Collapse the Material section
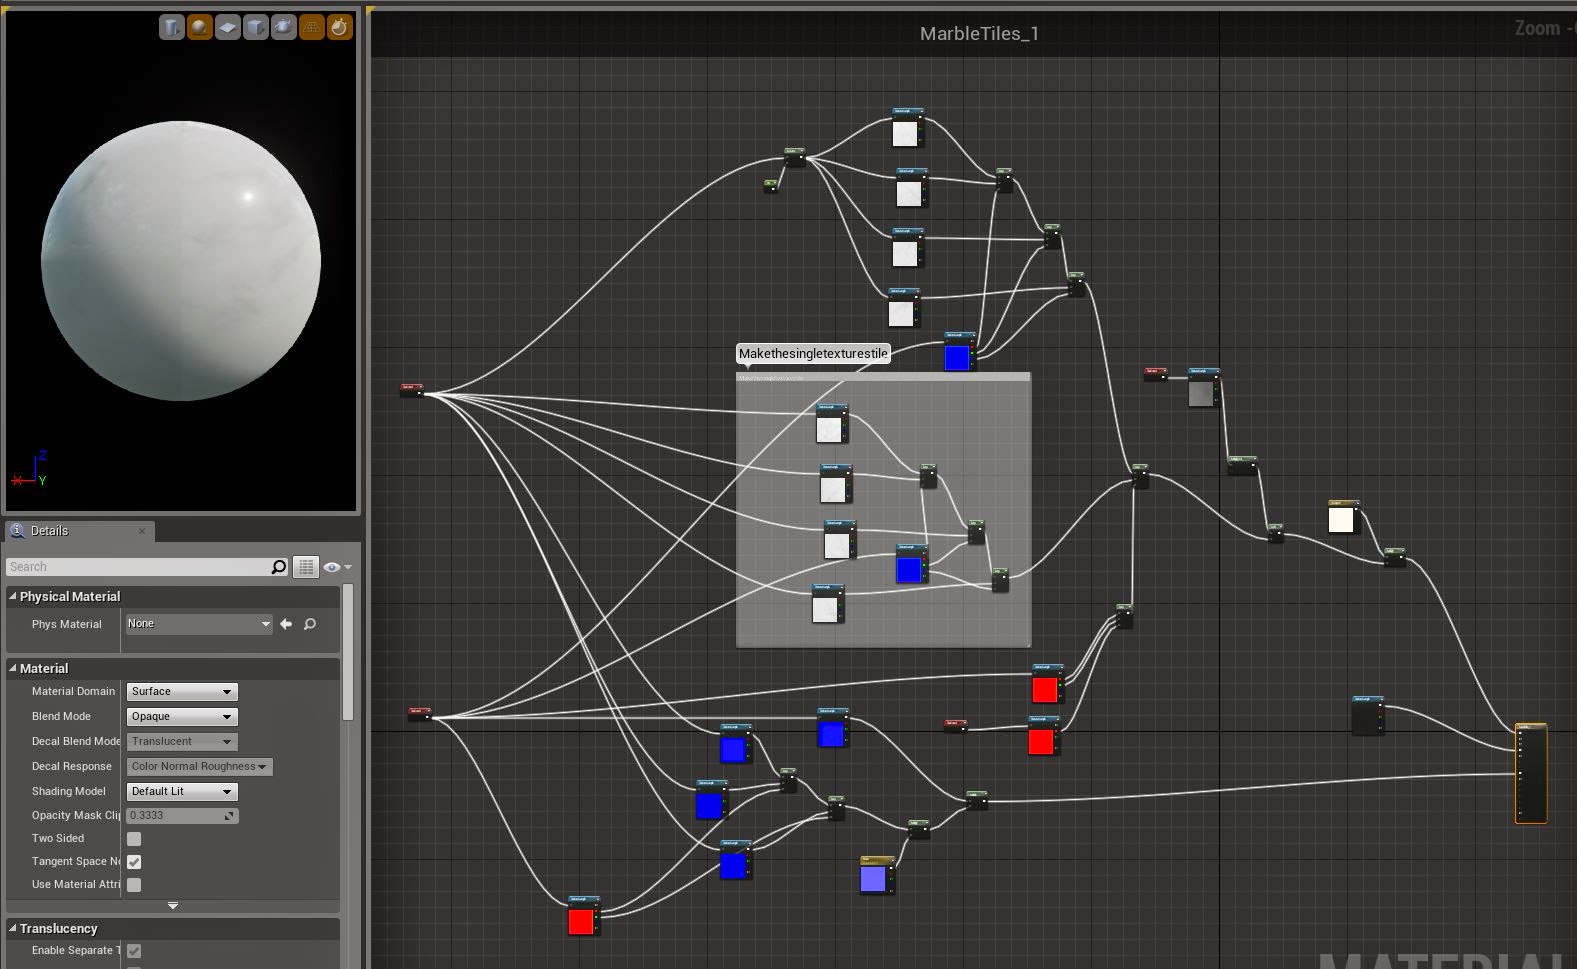The height and width of the screenshot is (969, 1577). click(x=13, y=669)
